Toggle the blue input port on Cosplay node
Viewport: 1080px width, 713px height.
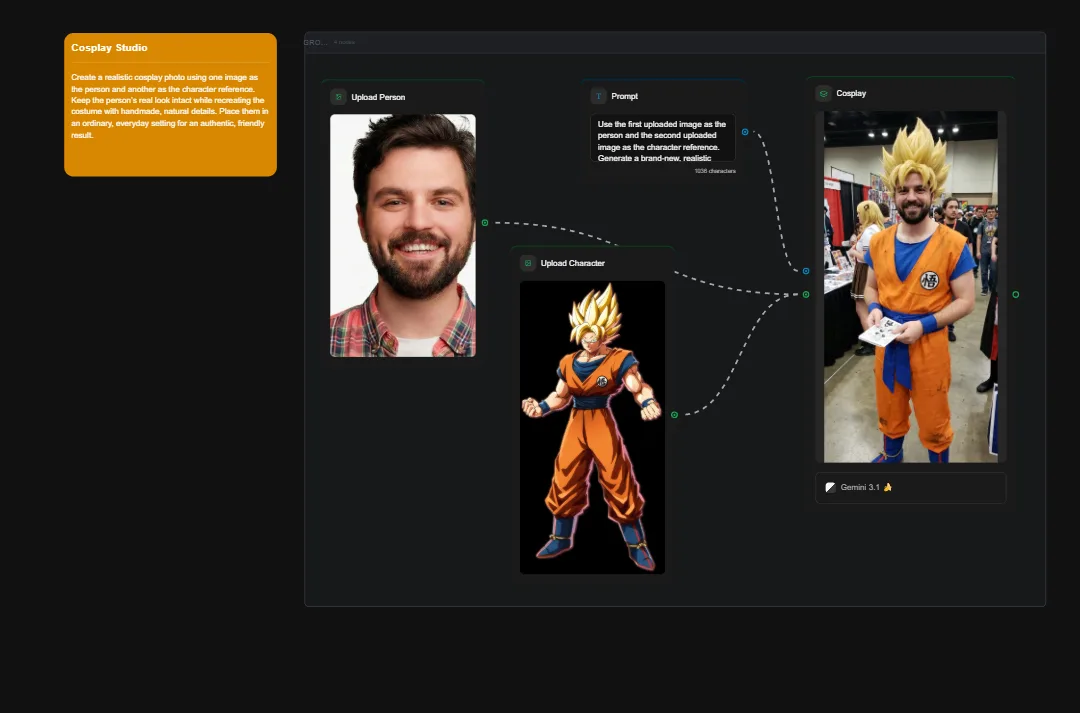pos(805,270)
